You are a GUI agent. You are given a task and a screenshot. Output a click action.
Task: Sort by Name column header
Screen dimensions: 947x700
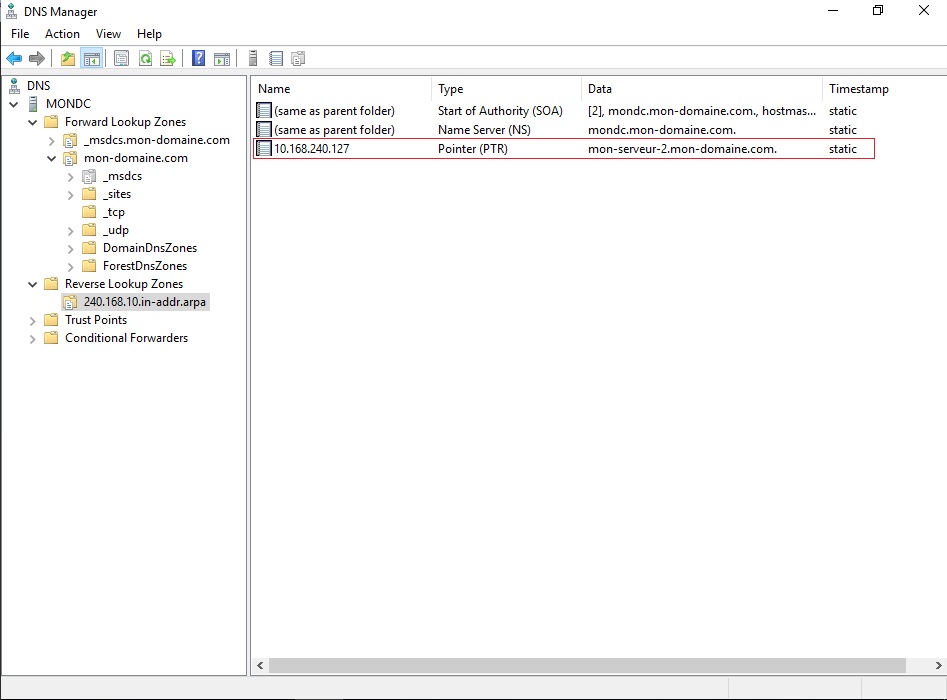(341, 89)
